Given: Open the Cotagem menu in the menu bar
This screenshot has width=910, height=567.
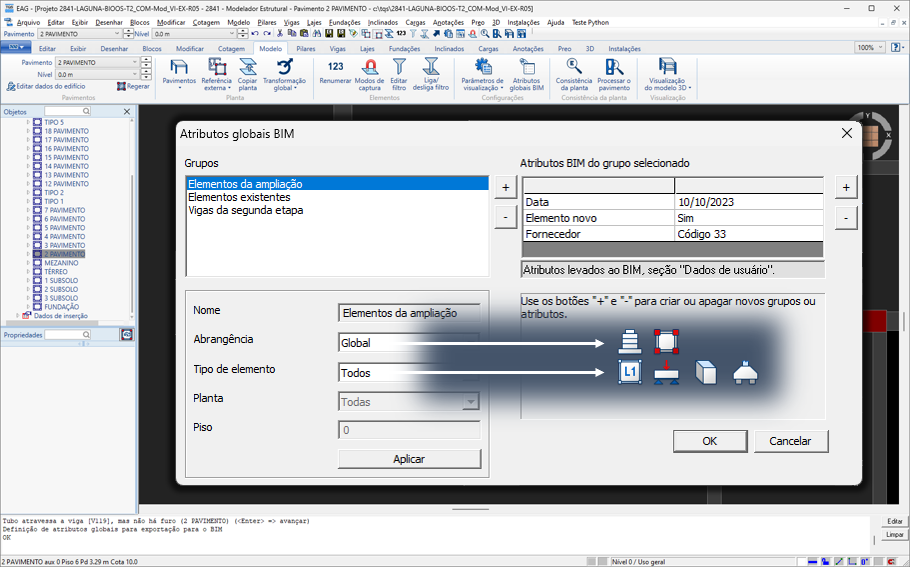Looking at the screenshot, I should tap(206, 21).
